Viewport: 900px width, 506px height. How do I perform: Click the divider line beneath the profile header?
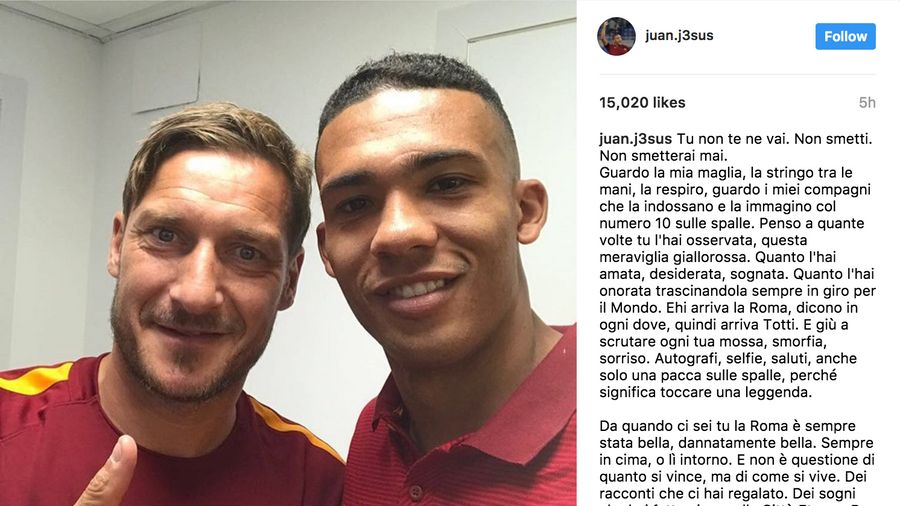pyautogui.click(x=737, y=75)
